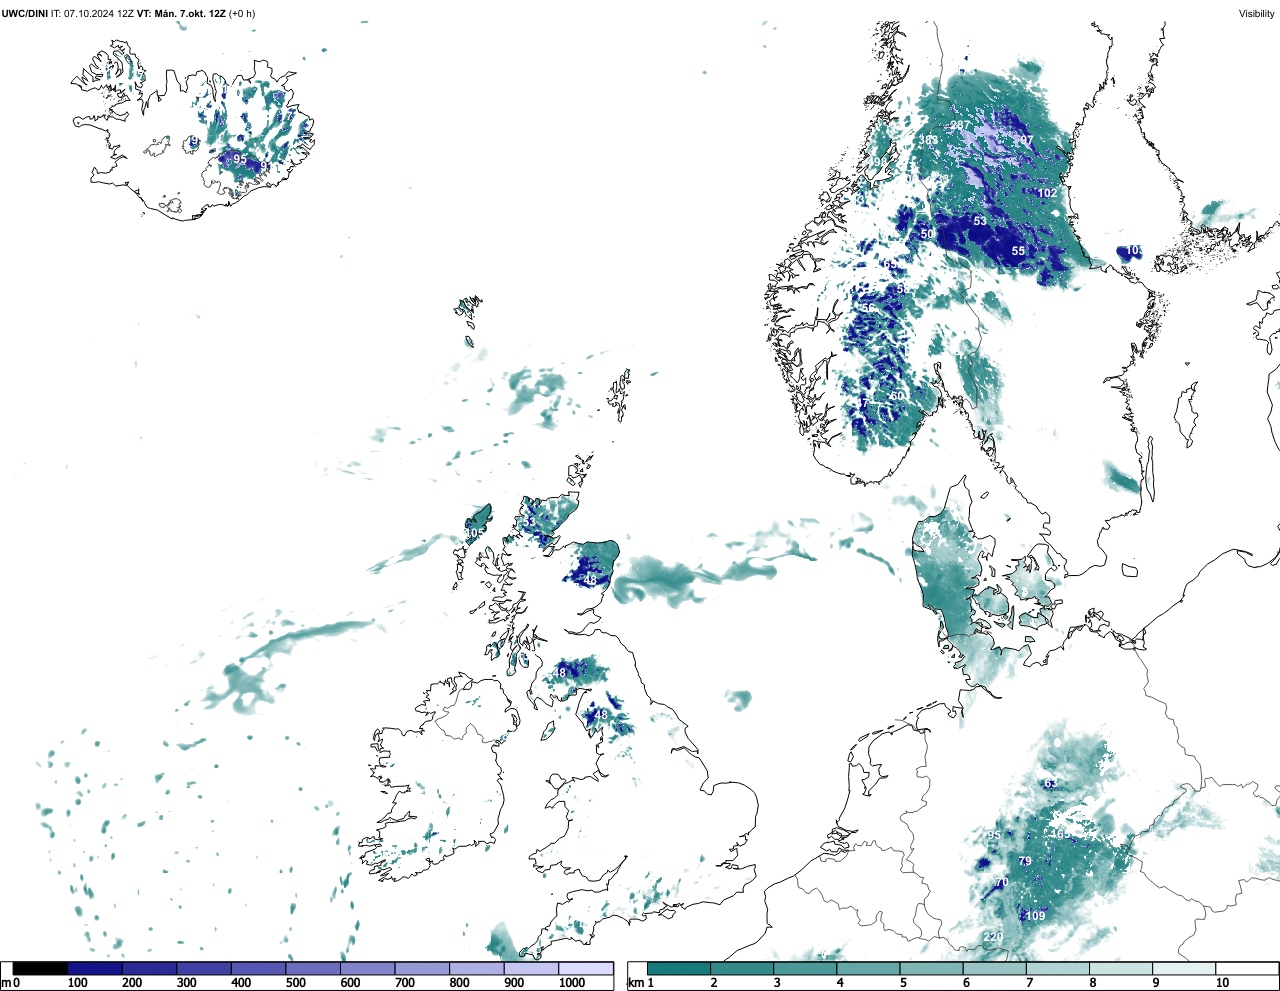Image resolution: width=1280 pixels, height=991 pixels.
Task: Pick the 400–500 m purple-blue legend swatch
Action: pyautogui.click(x=258, y=968)
